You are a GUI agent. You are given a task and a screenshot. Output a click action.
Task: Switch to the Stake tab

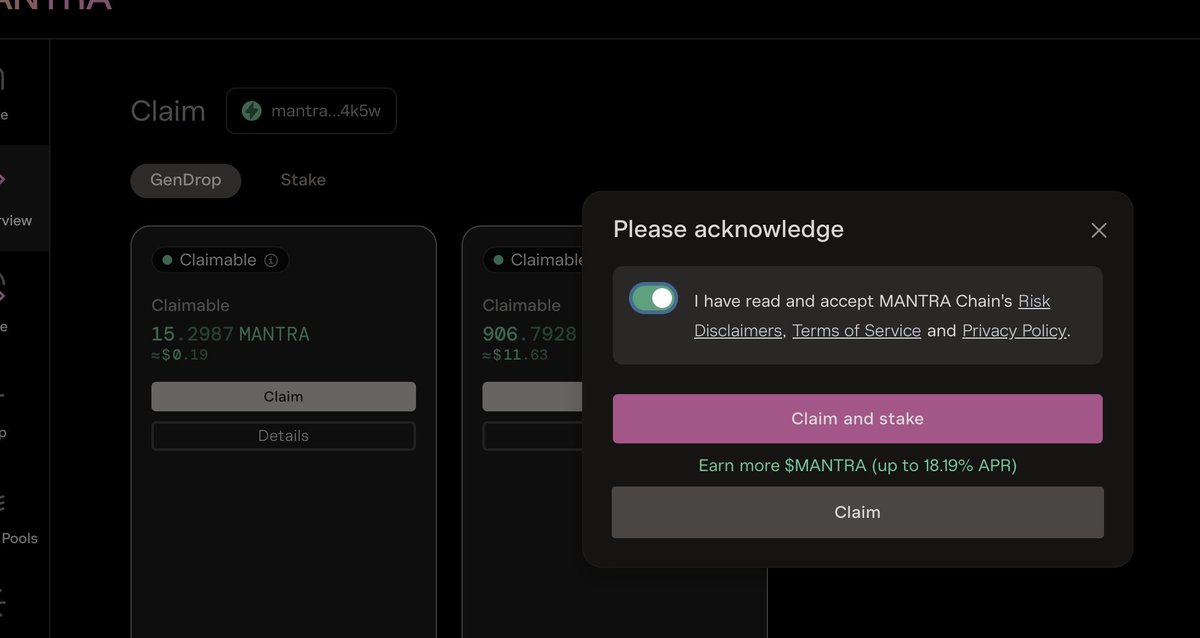pos(303,181)
